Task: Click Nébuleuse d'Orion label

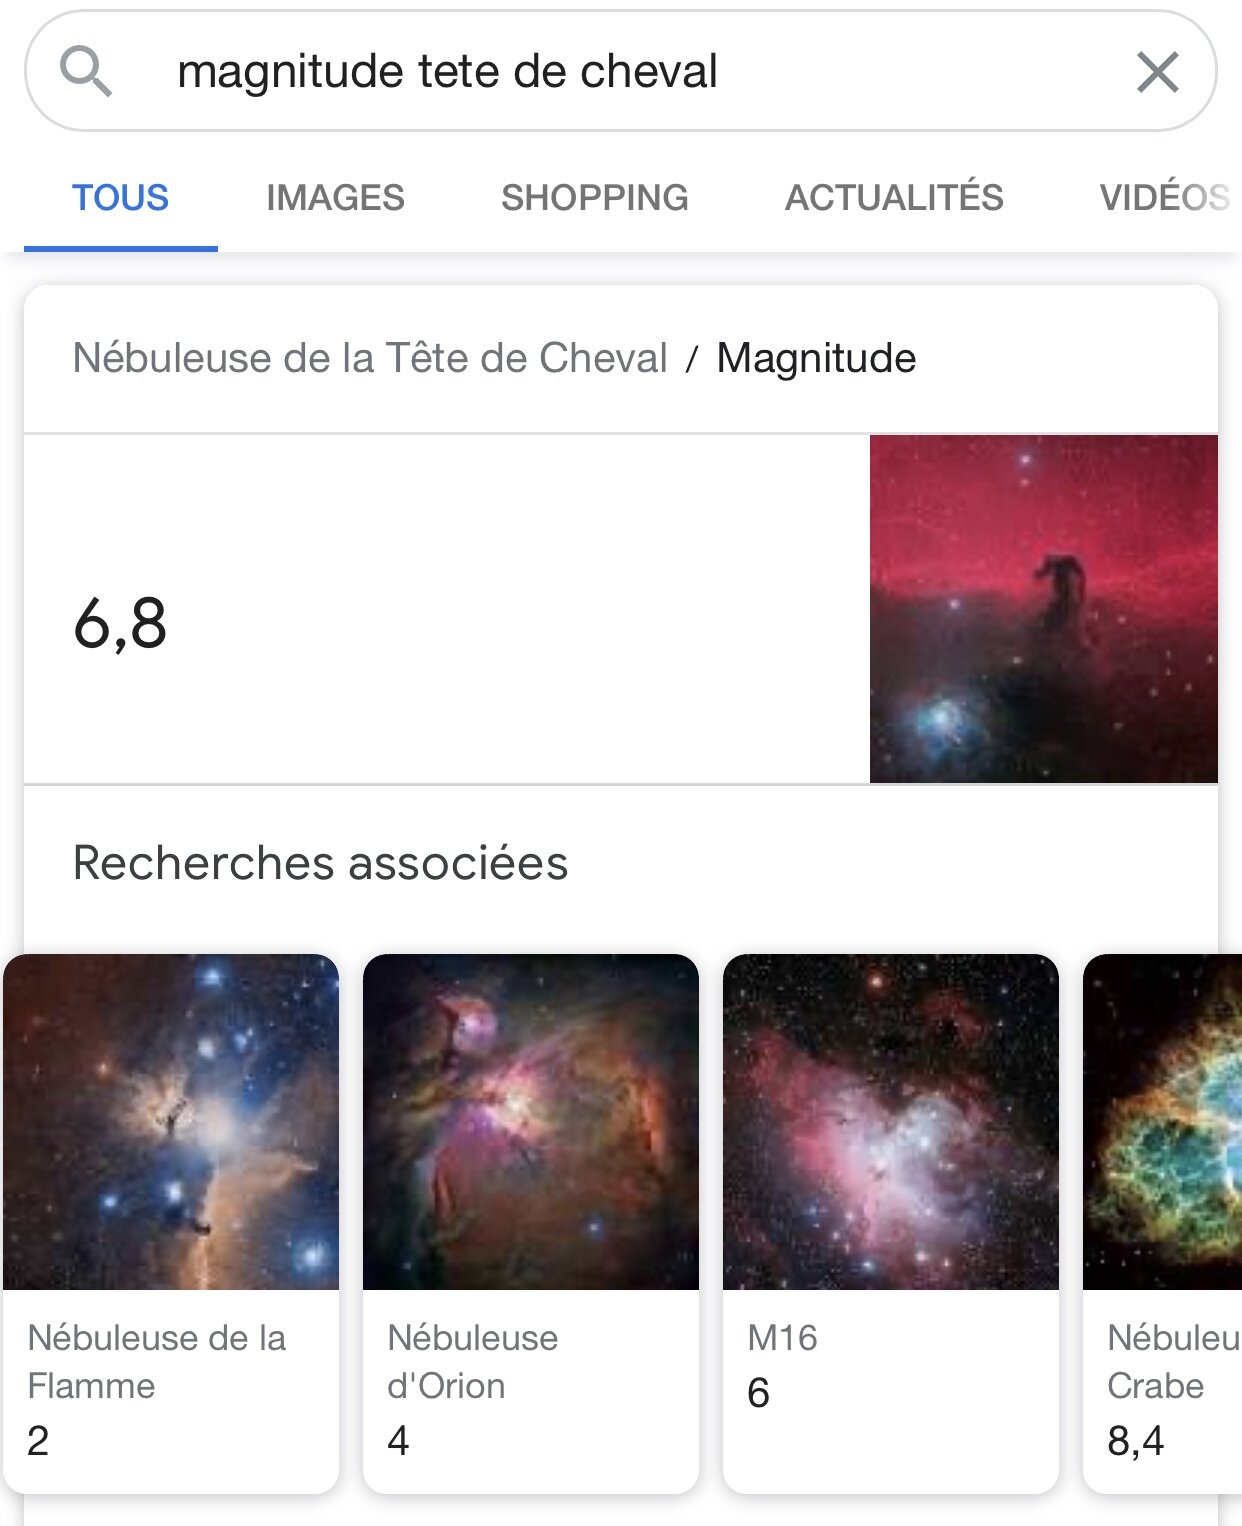Action: tap(472, 1361)
